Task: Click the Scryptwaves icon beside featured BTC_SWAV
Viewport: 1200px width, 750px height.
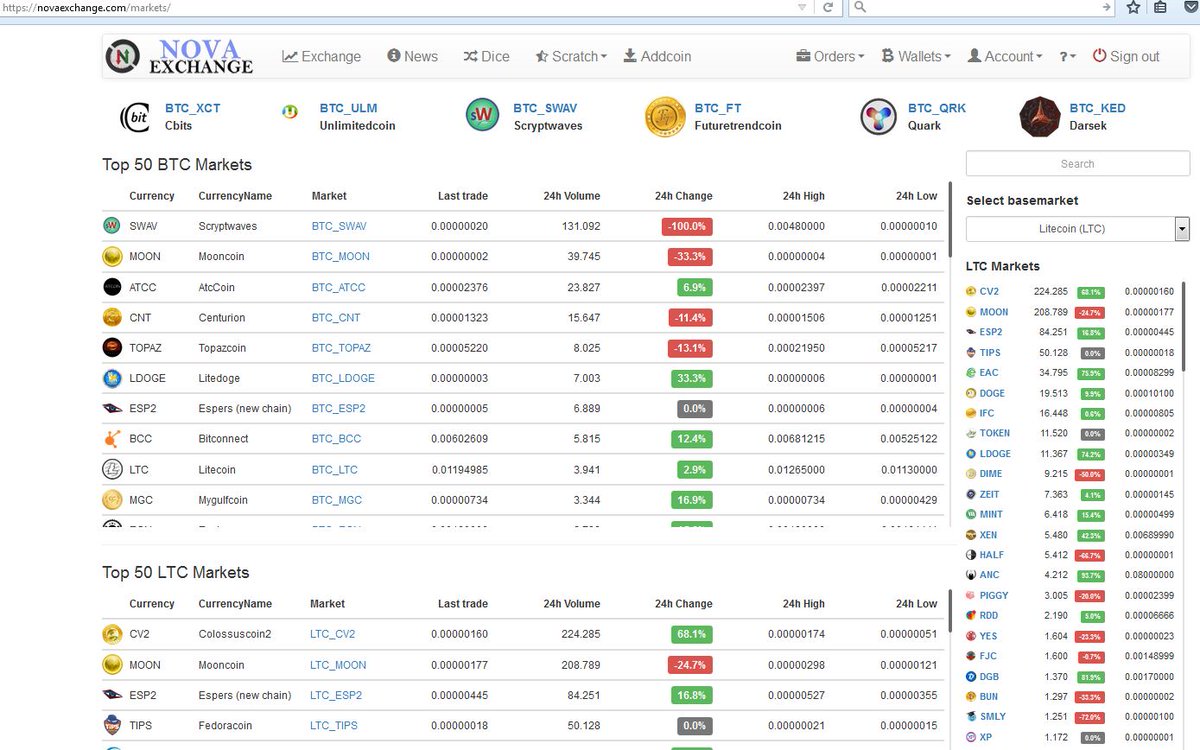Action: tap(482, 117)
